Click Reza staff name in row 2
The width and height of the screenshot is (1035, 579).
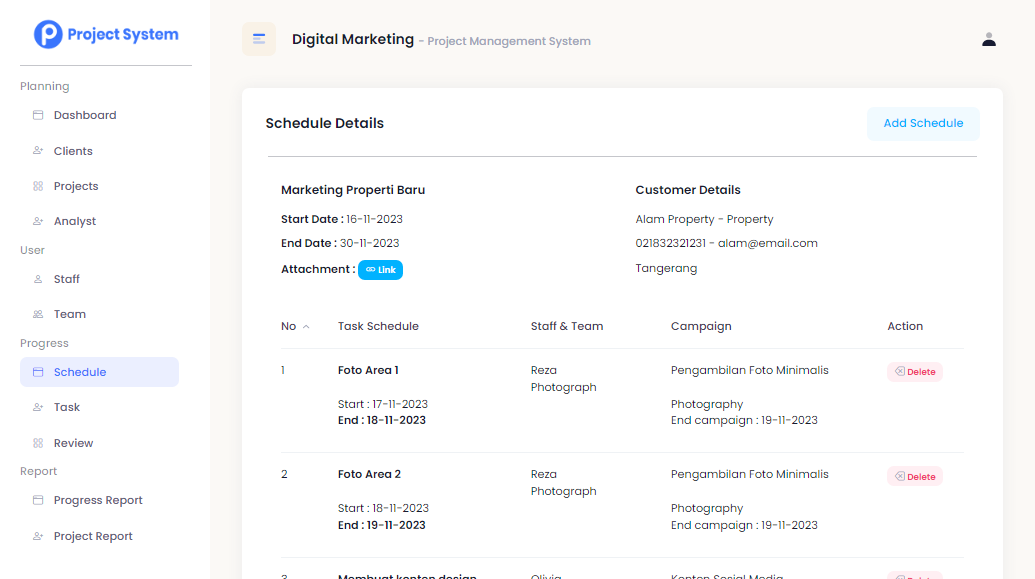click(544, 474)
